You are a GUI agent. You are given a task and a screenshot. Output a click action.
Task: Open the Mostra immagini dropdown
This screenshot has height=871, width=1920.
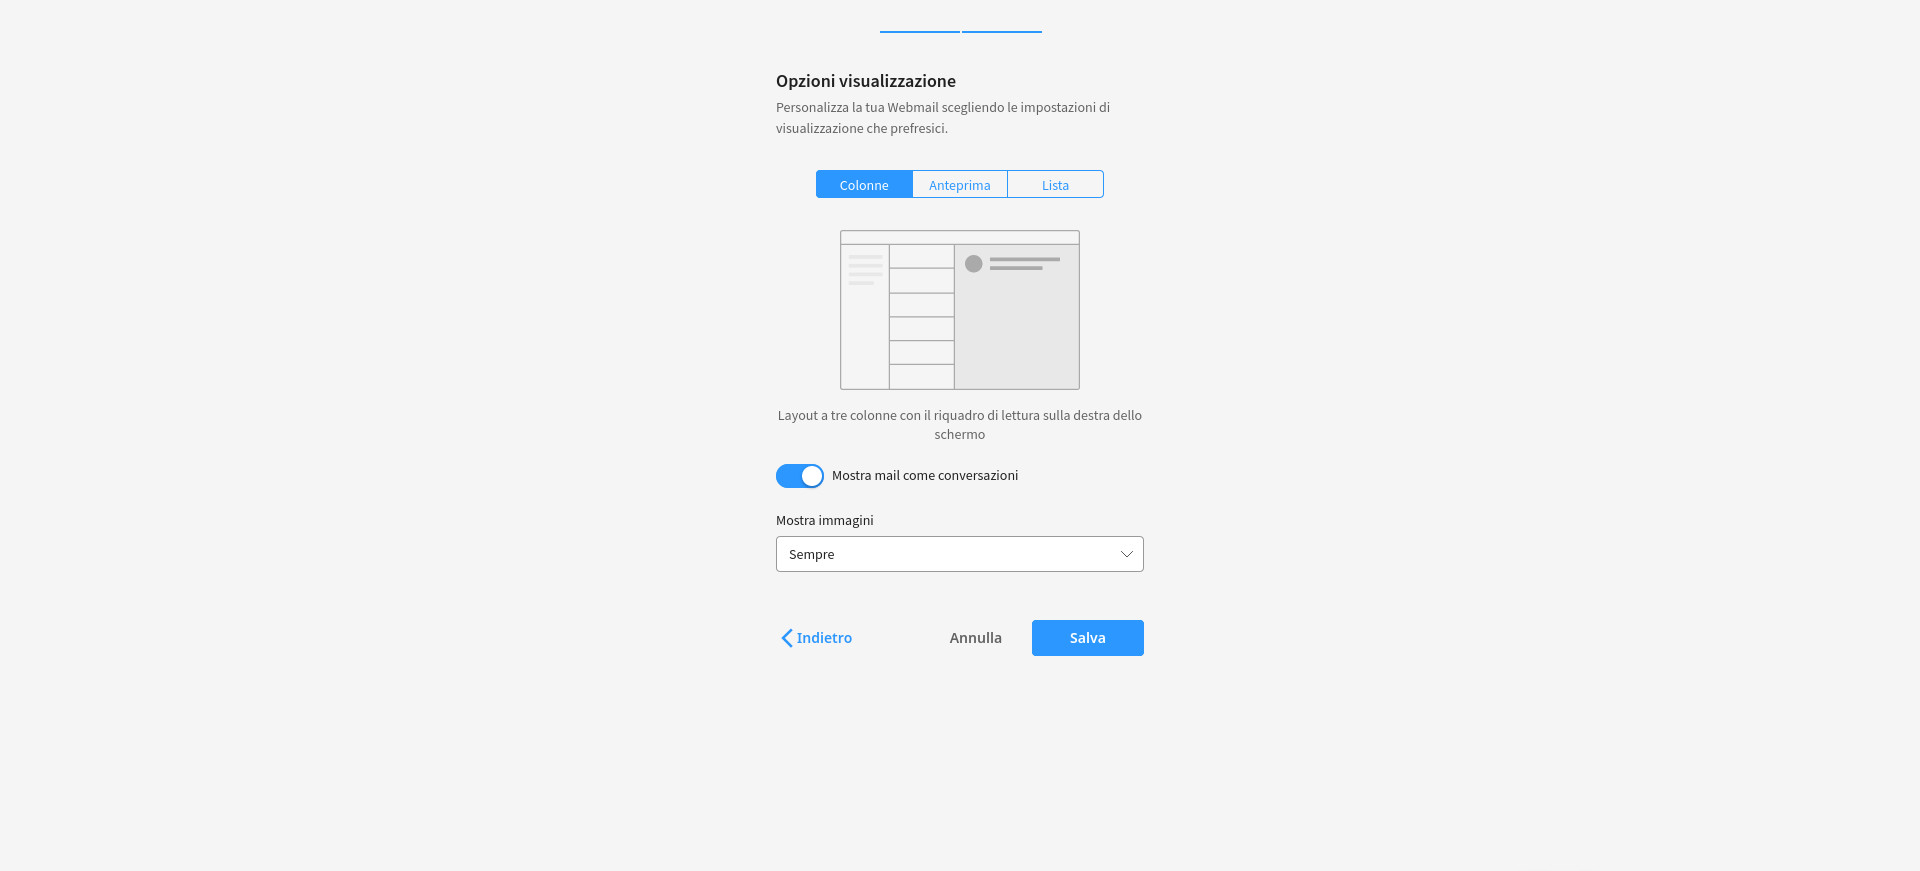960,554
